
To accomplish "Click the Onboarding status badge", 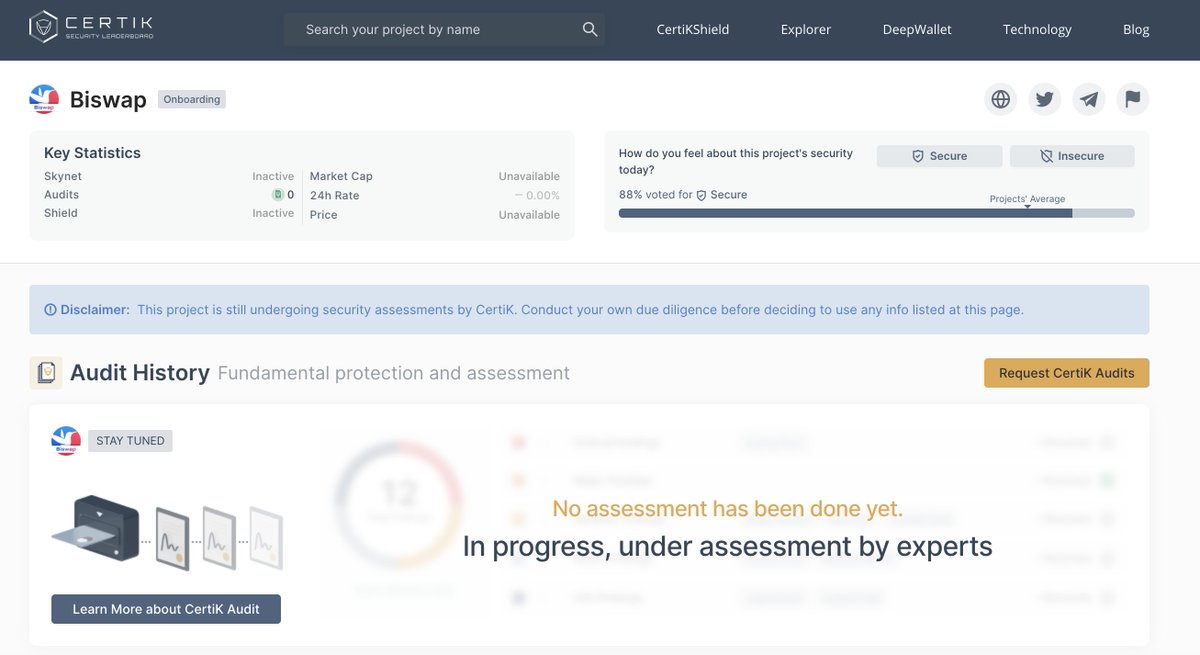I will point(192,99).
